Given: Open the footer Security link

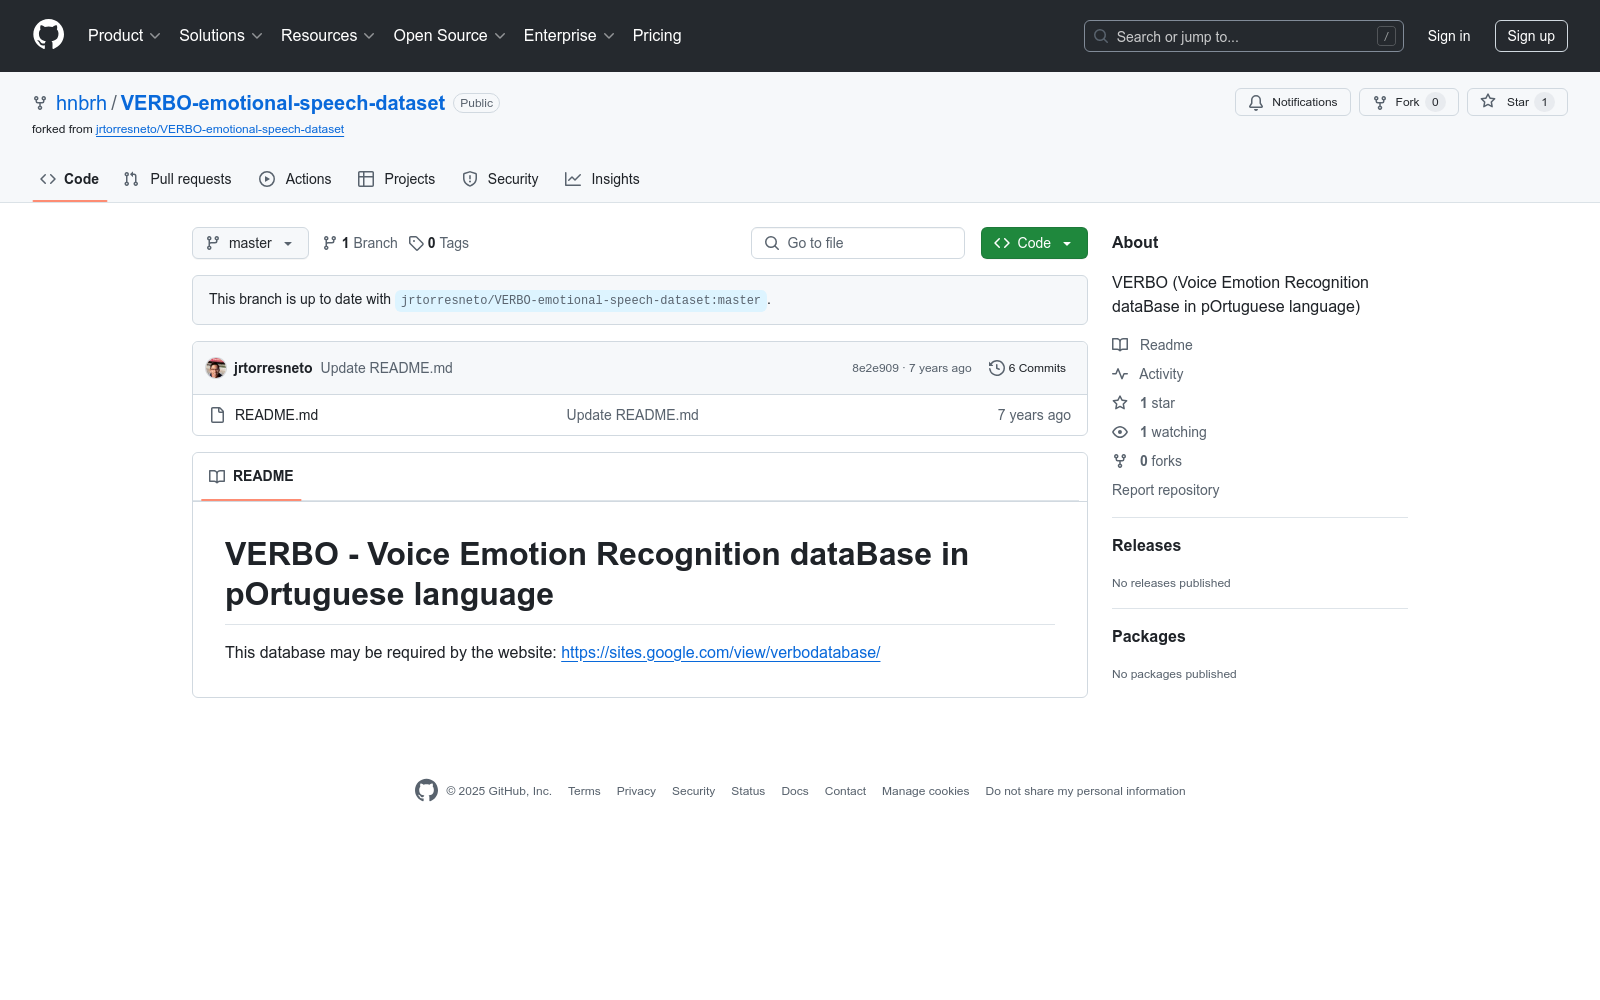Looking at the screenshot, I should [x=693, y=791].
